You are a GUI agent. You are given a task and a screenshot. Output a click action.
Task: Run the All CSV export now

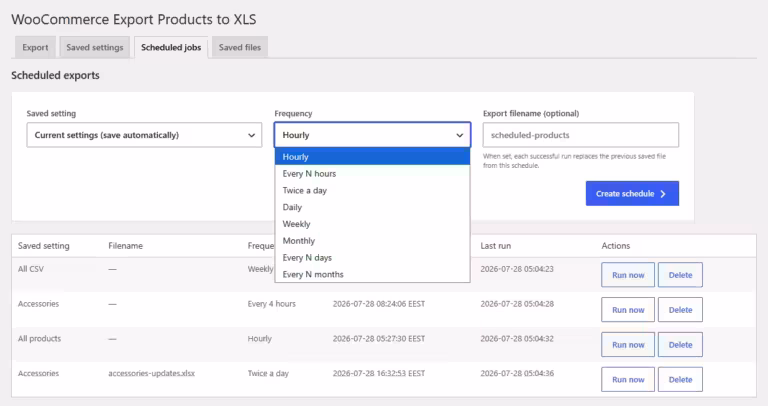628,275
